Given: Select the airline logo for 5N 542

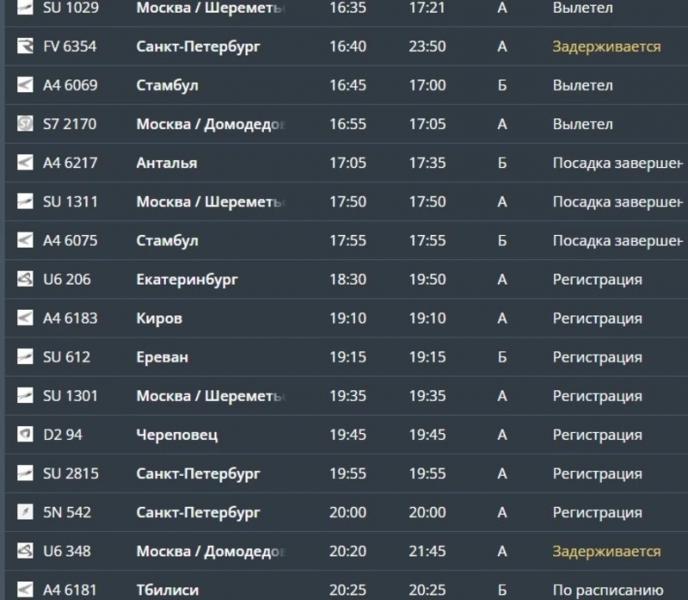Looking at the screenshot, I should pos(25,512).
